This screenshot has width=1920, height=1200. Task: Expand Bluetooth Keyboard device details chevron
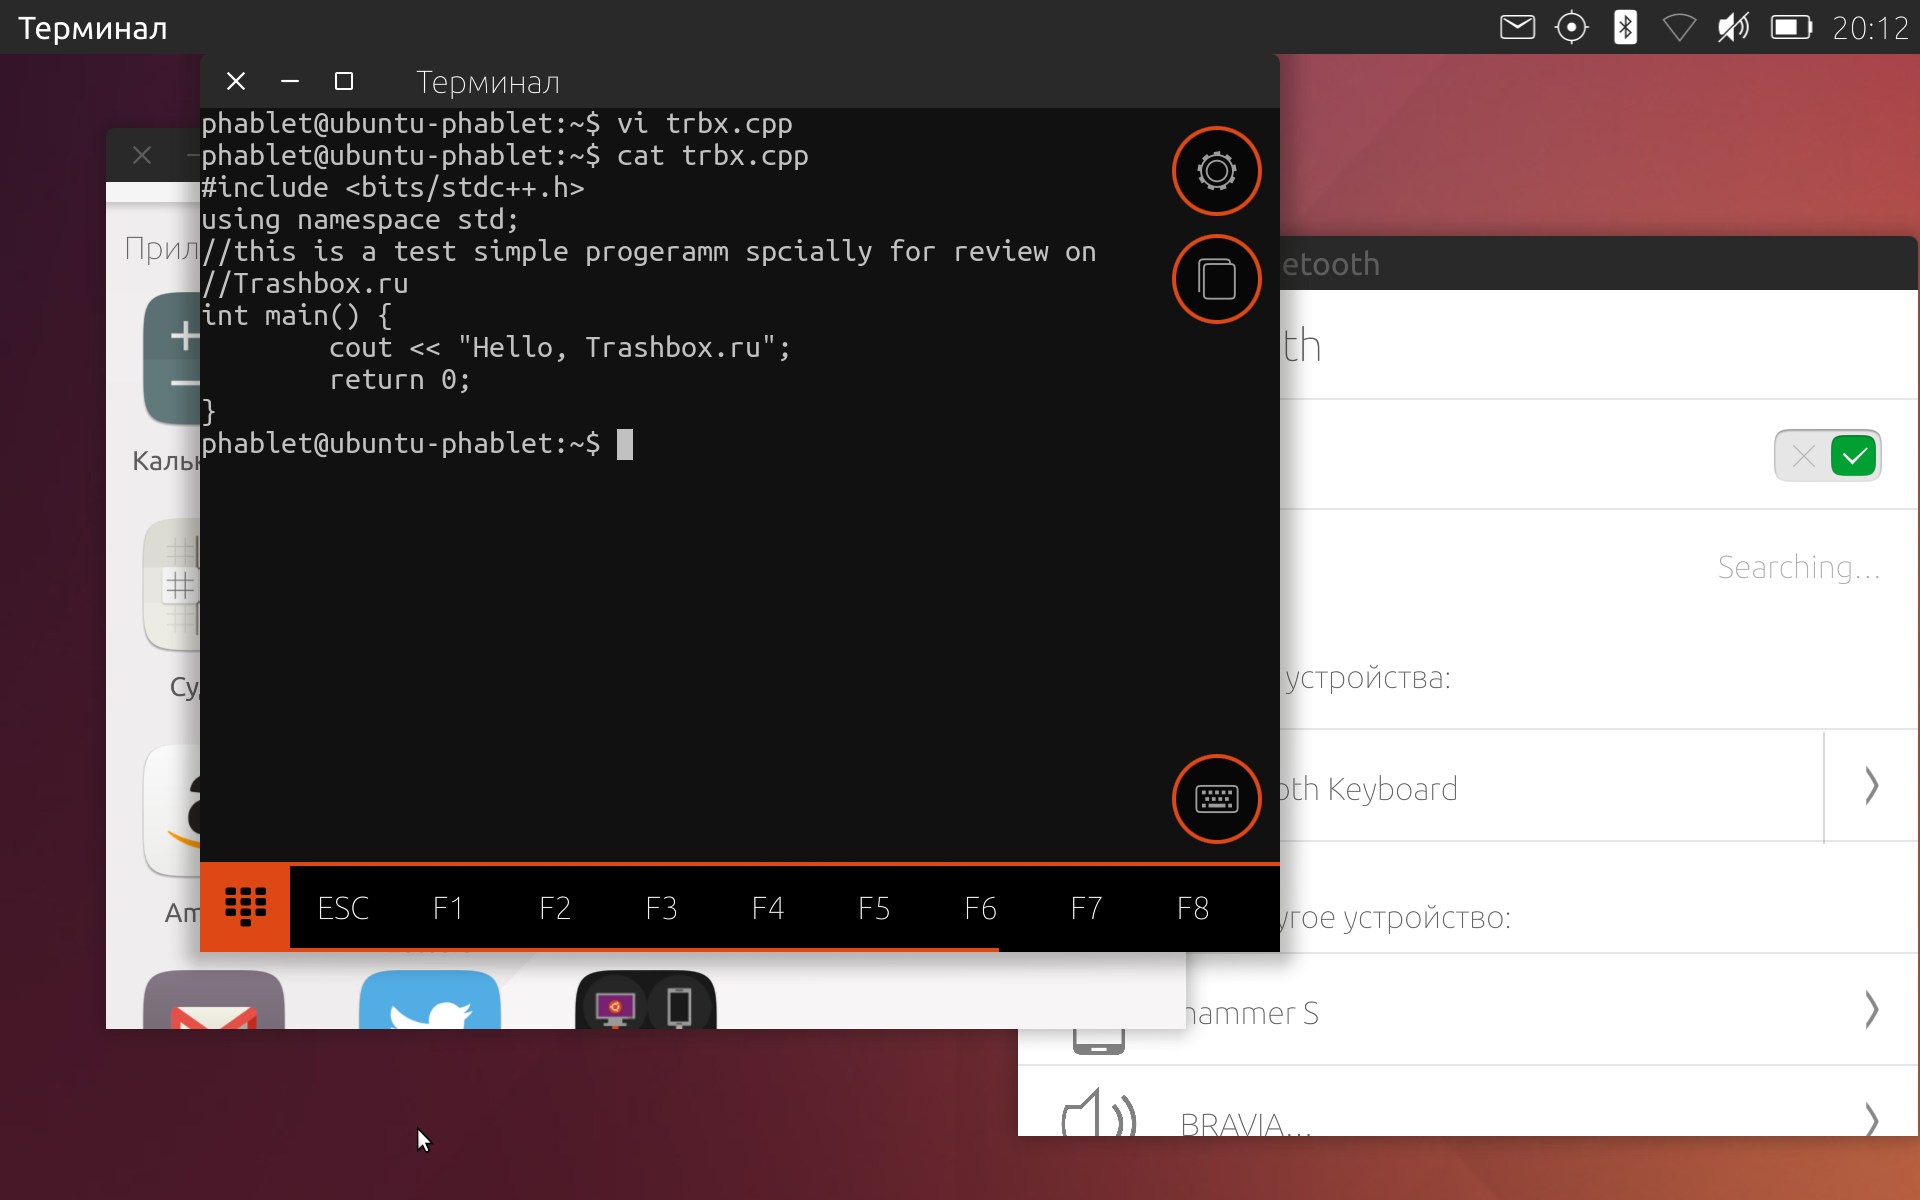click(1871, 786)
